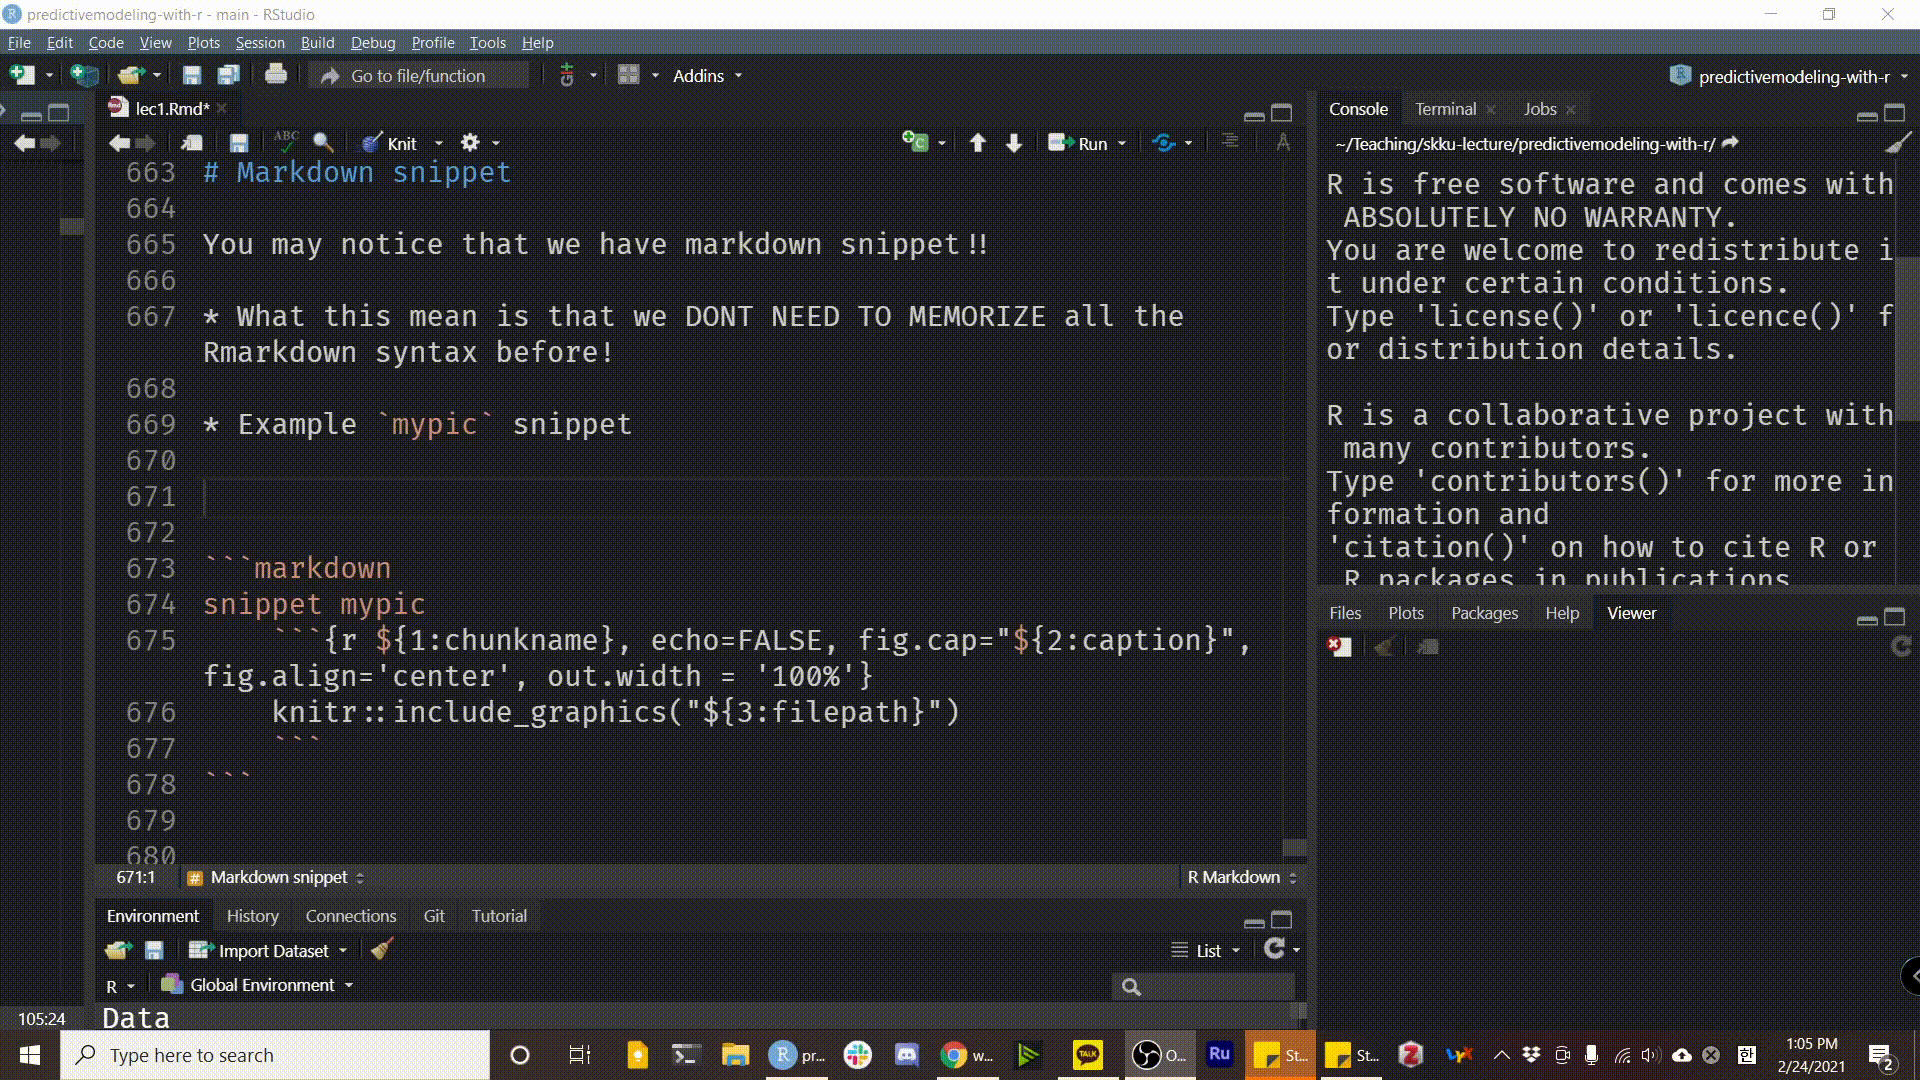Screen dimensions: 1920x1080
Task: Switch to the Git tab
Action: (x=433, y=916)
